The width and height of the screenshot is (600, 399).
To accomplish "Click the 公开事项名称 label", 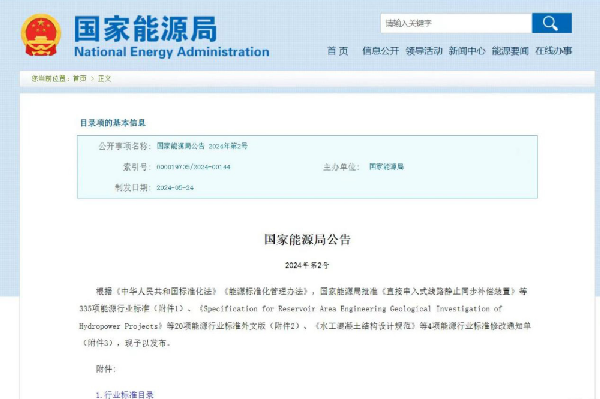I will point(125,146).
